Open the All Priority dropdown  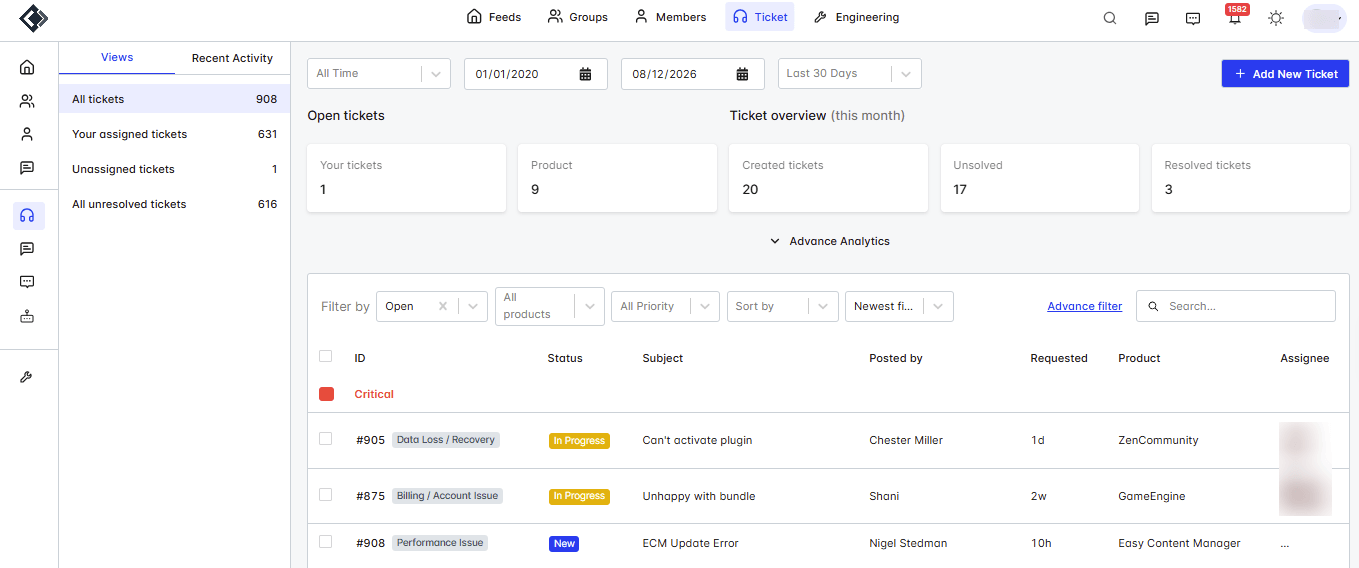(x=665, y=306)
